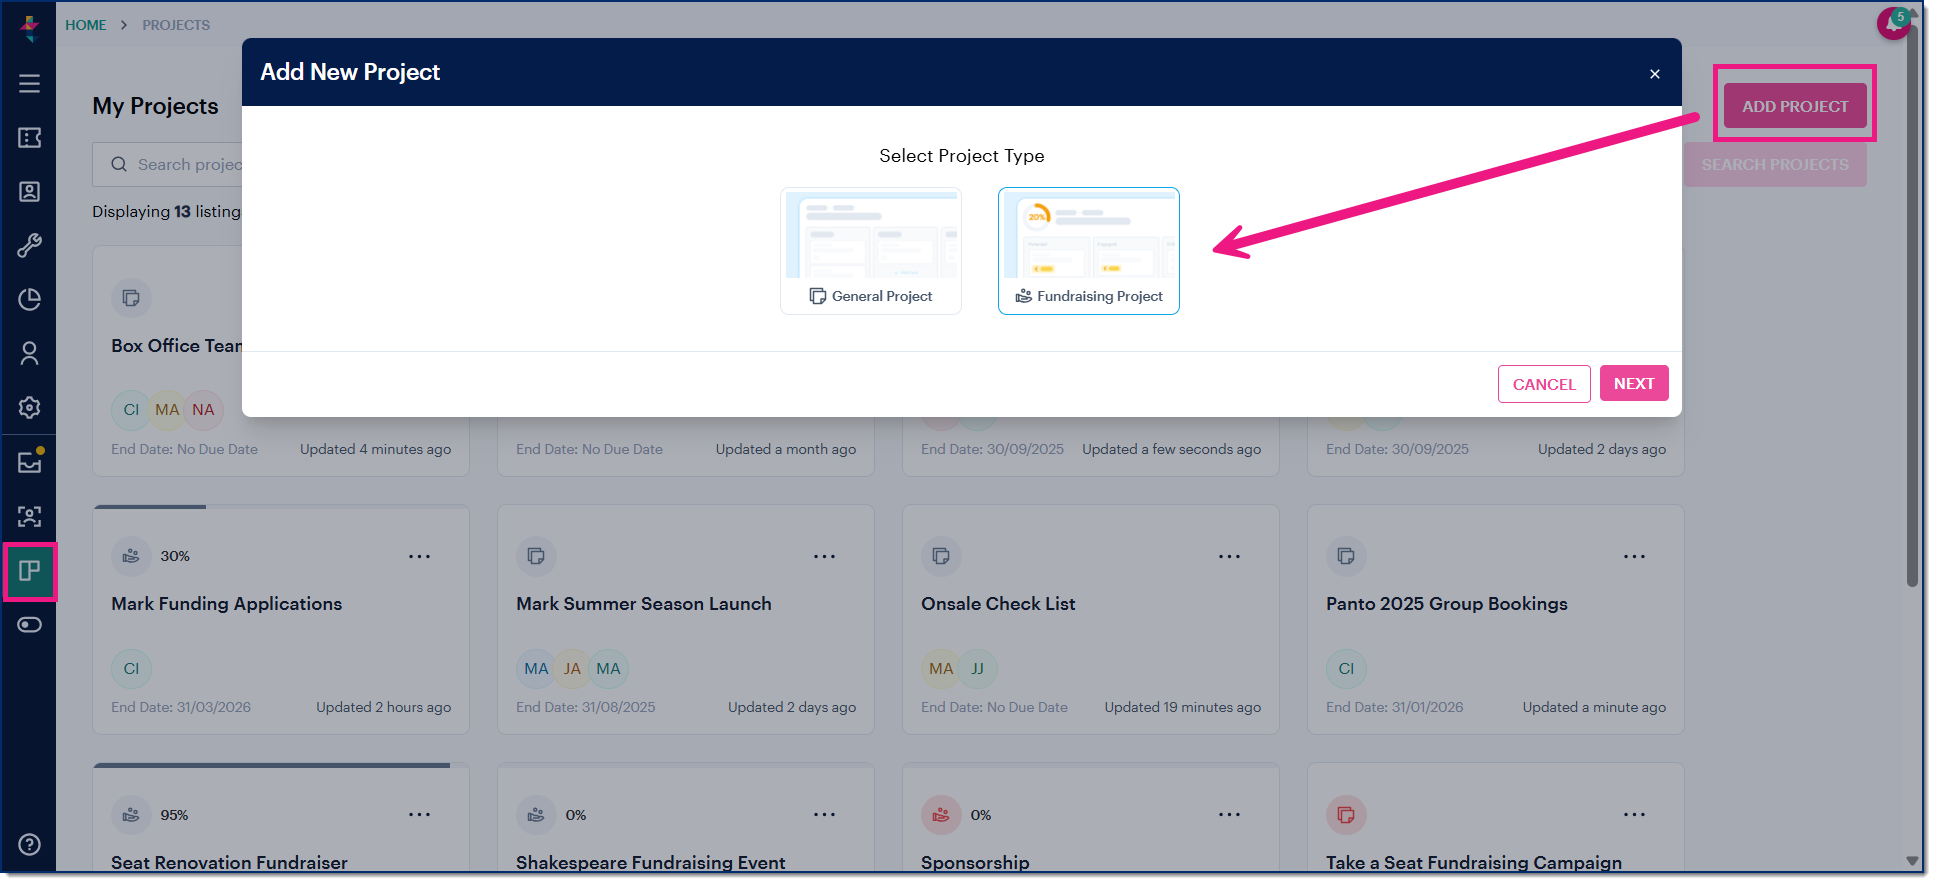Open the hamburger menu in sidebar
Screen dimensions: 1934x883
point(30,84)
